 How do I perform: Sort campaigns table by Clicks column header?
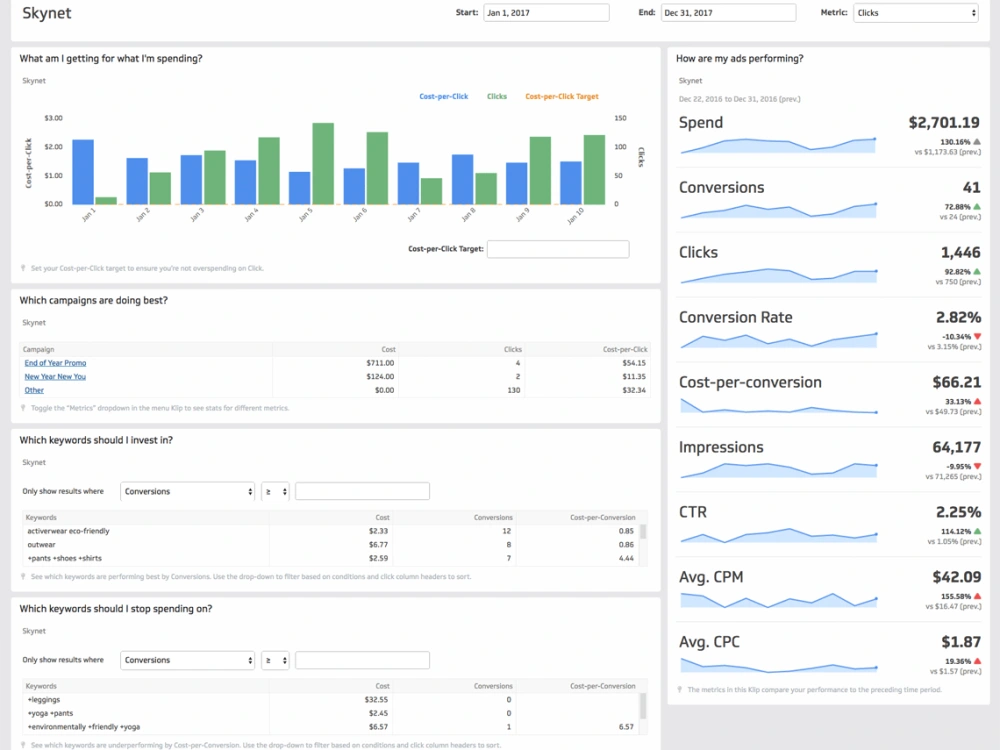(x=513, y=349)
